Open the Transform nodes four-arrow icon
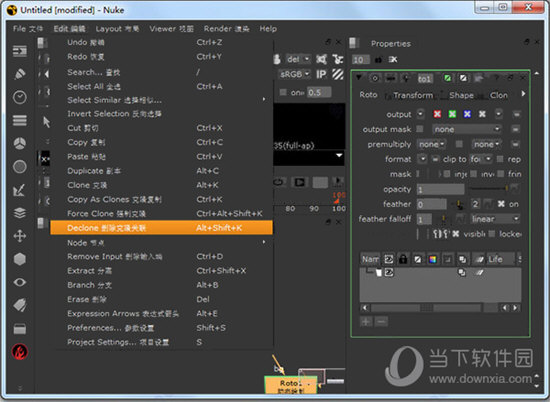Viewport: 550px width, 402px height. point(20,236)
